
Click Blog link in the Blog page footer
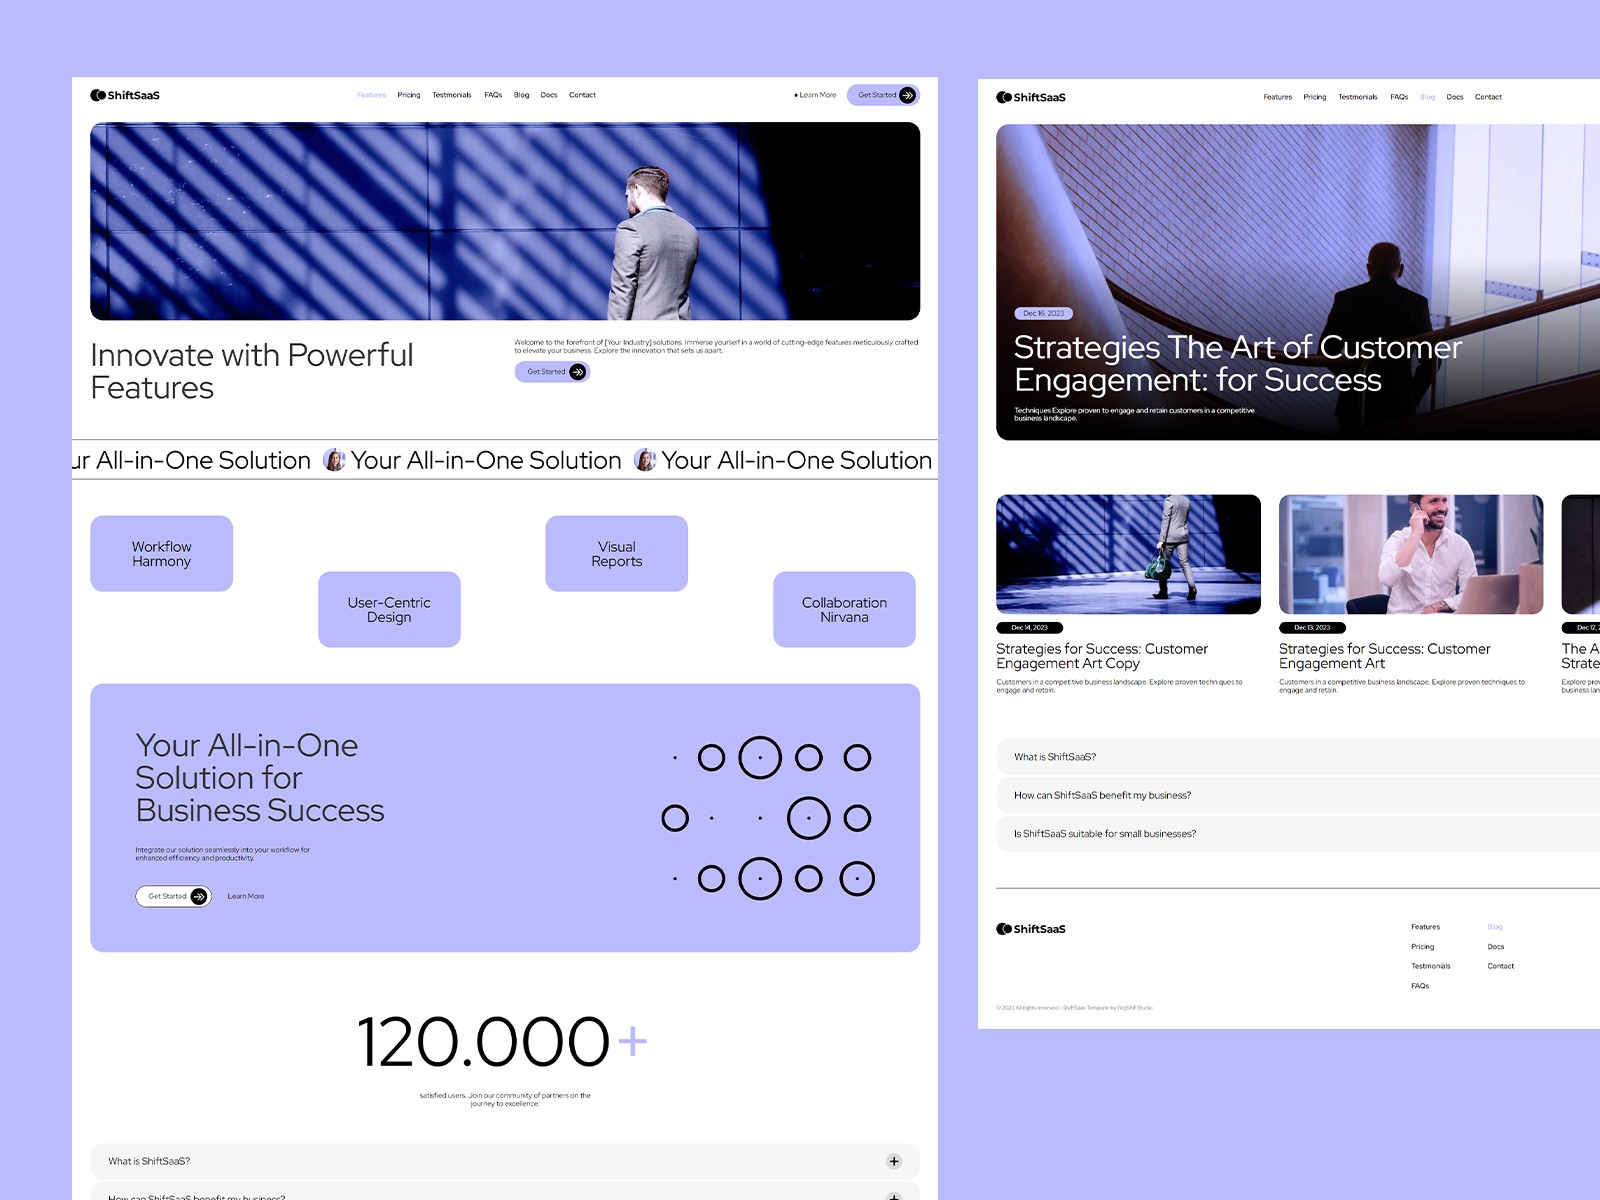1495,927
